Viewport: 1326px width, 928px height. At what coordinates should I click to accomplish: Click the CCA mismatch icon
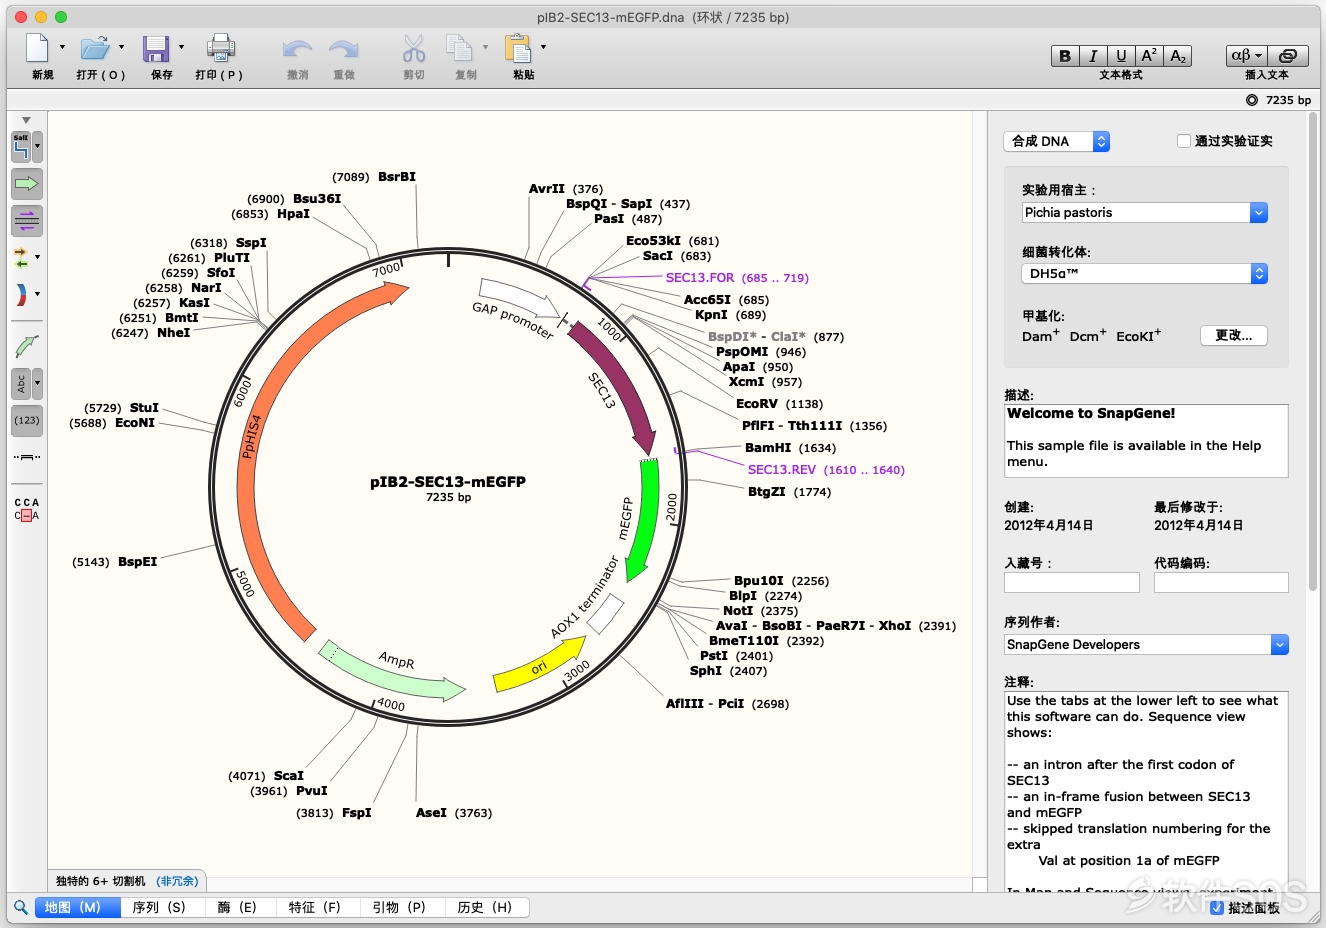(27, 509)
